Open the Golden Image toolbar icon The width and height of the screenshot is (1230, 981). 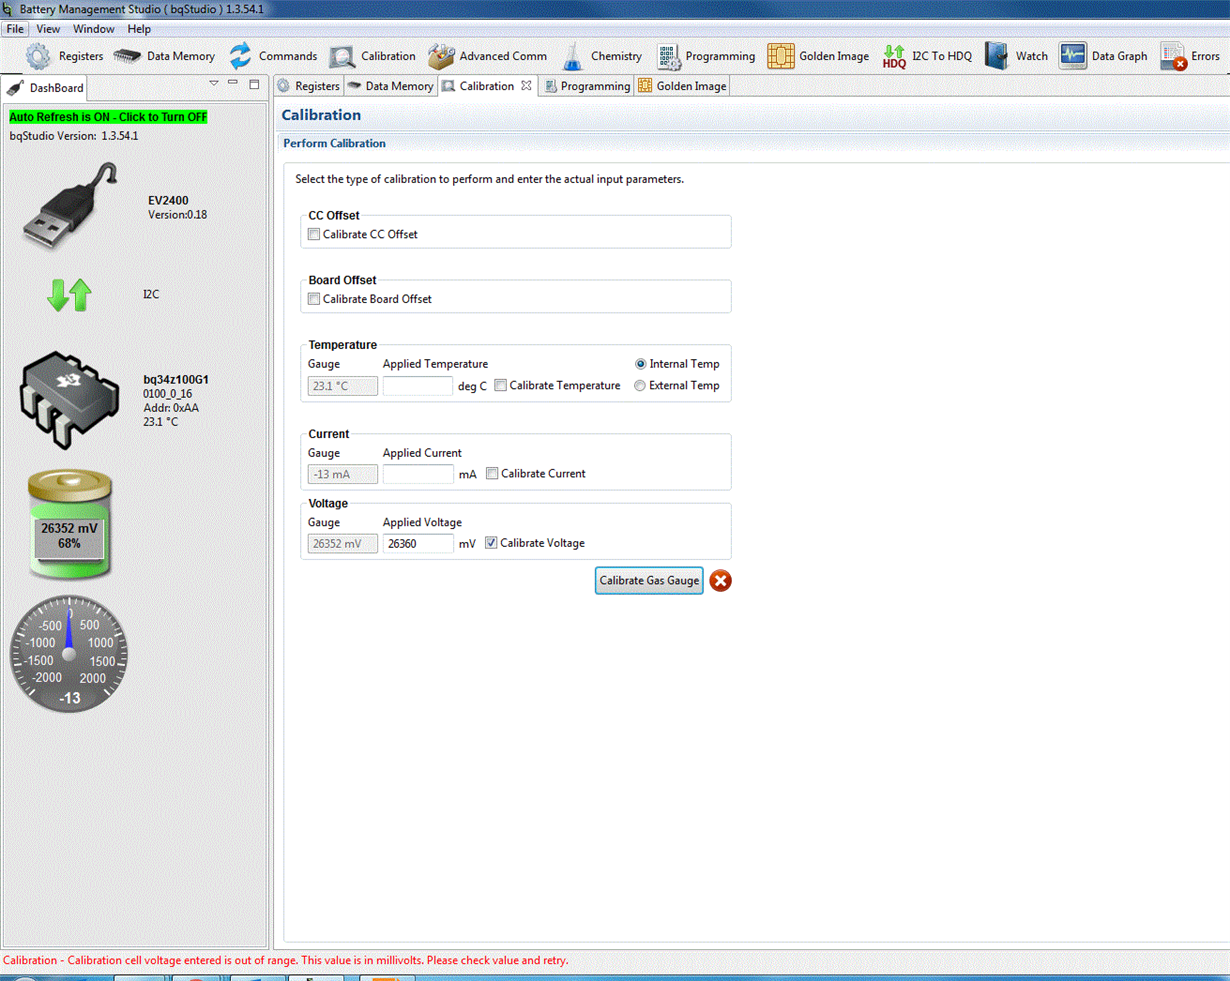click(780, 56)
